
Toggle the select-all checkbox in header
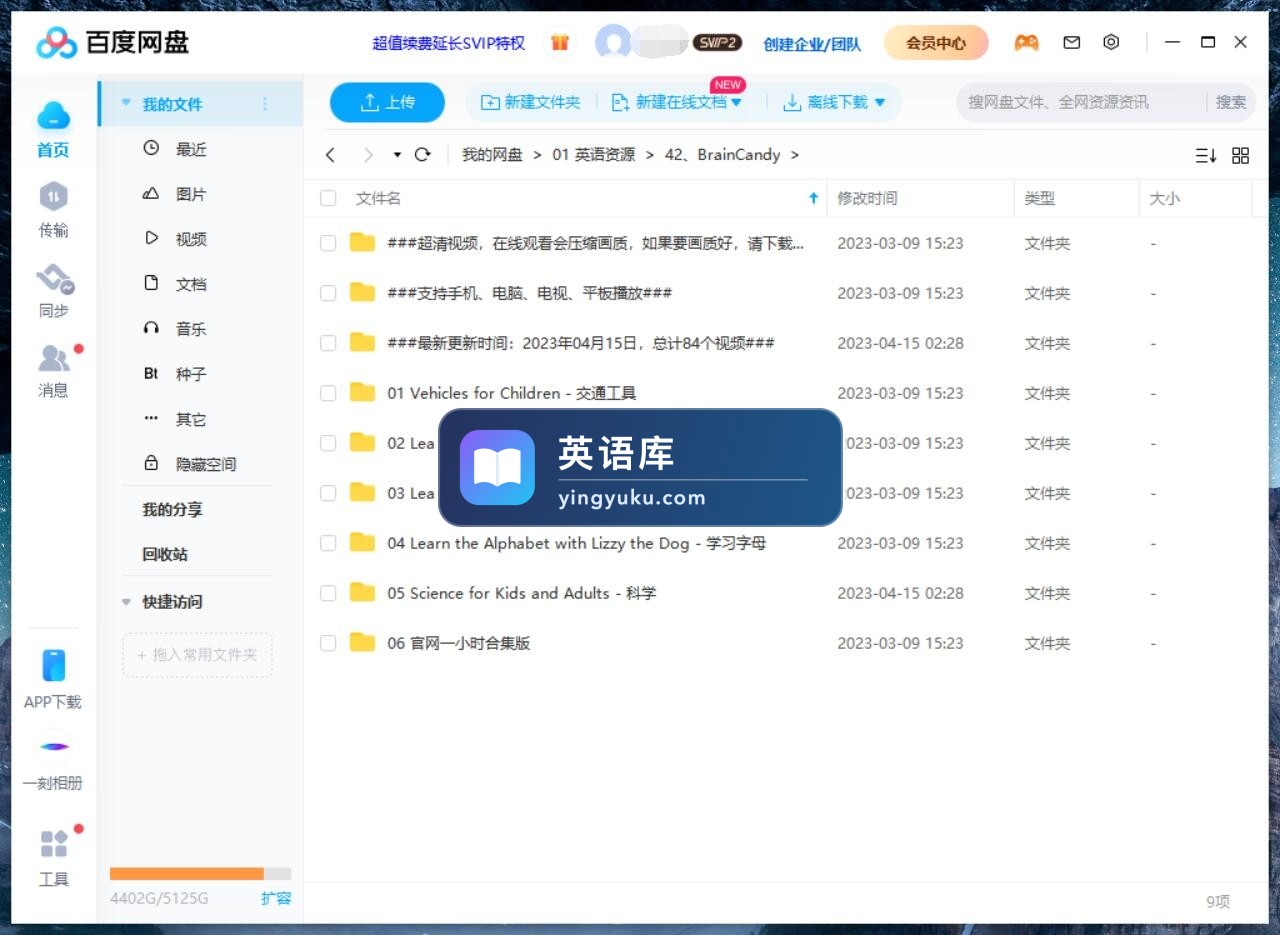[x=328, y=198]
